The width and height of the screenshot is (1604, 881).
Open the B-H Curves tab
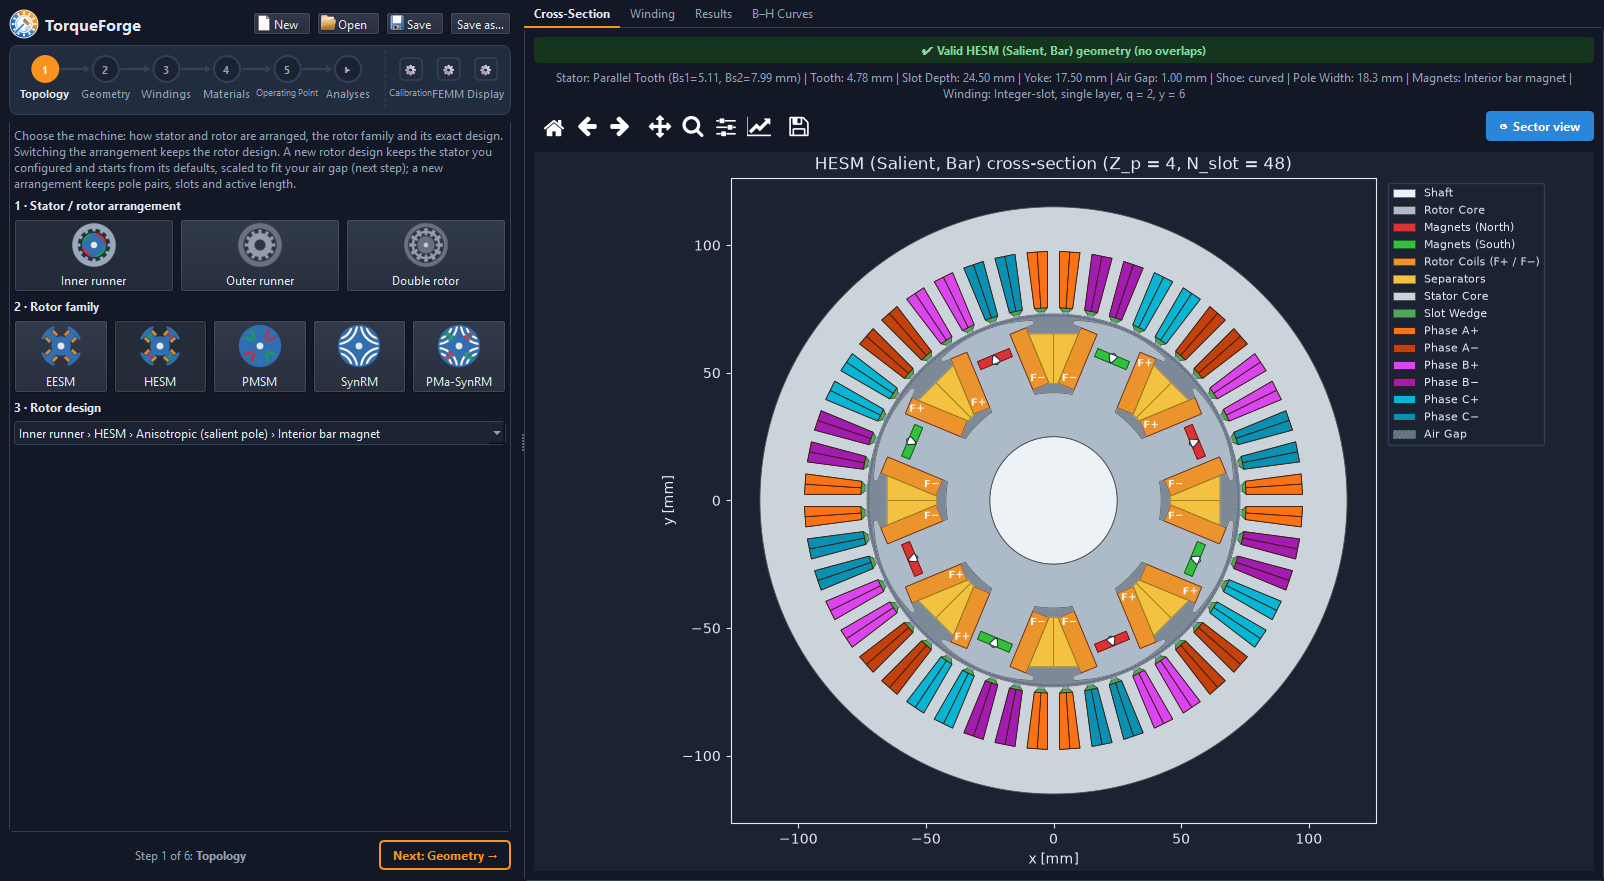click(x=782, y=14)
